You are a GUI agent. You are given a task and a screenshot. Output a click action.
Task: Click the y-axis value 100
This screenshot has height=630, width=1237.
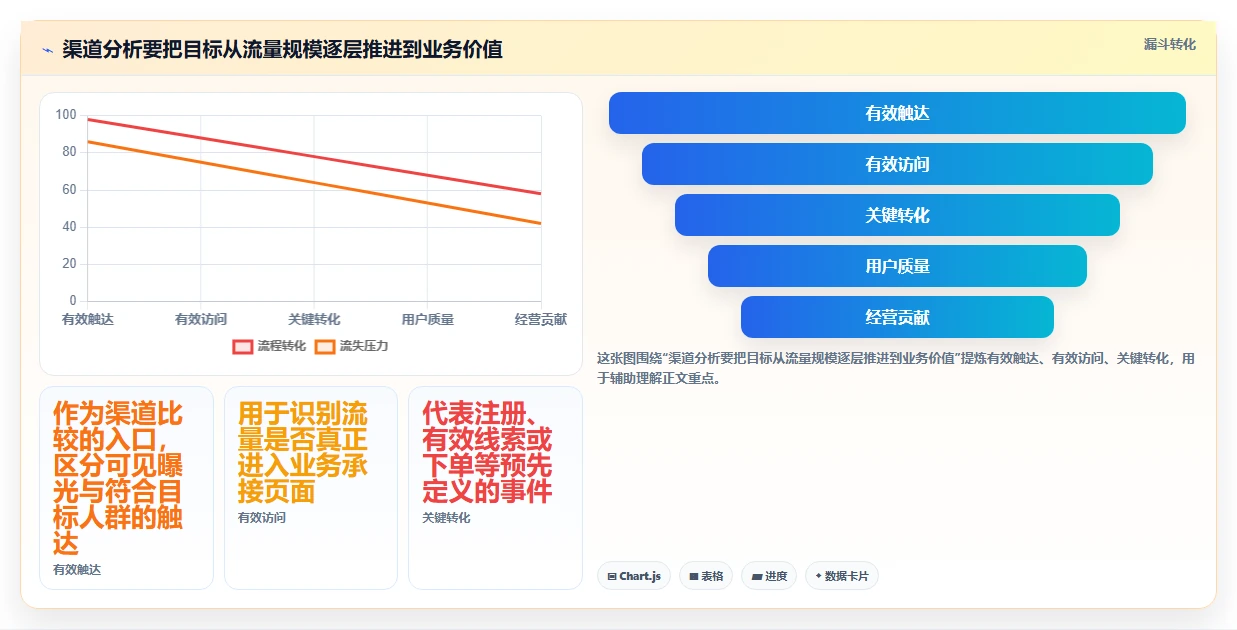click(66, 115)
